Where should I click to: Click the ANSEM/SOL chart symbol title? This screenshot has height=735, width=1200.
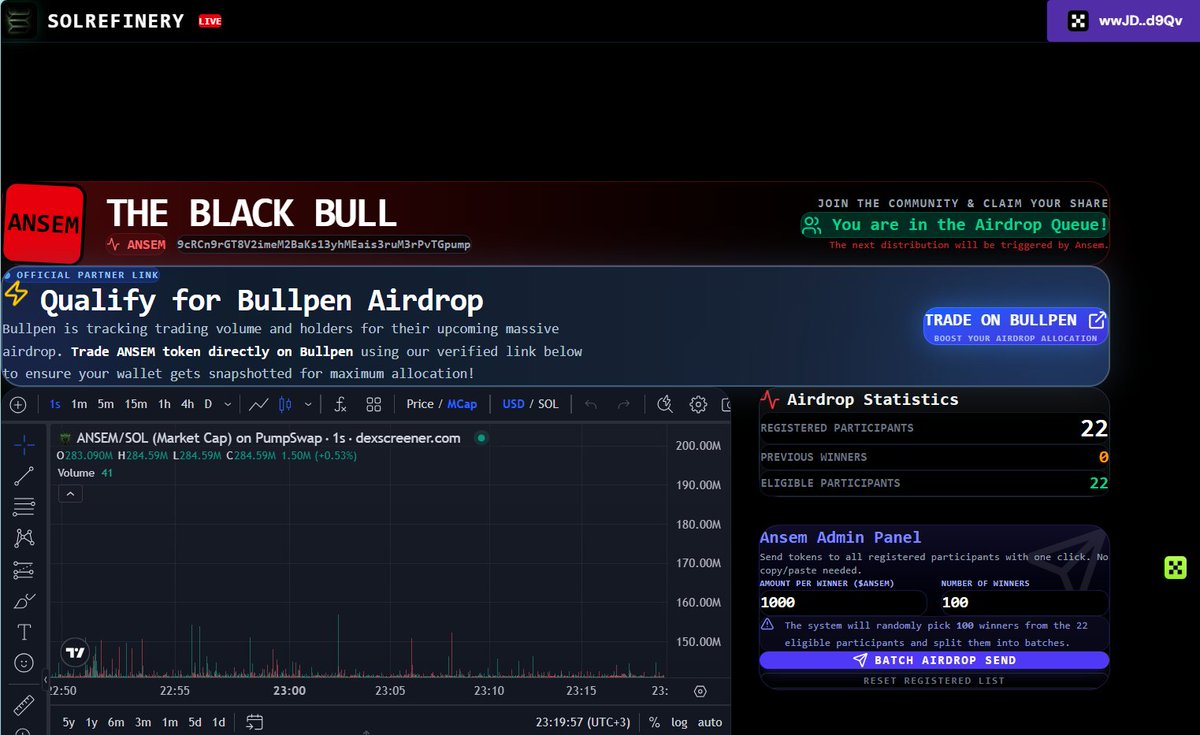click(268, 438)
